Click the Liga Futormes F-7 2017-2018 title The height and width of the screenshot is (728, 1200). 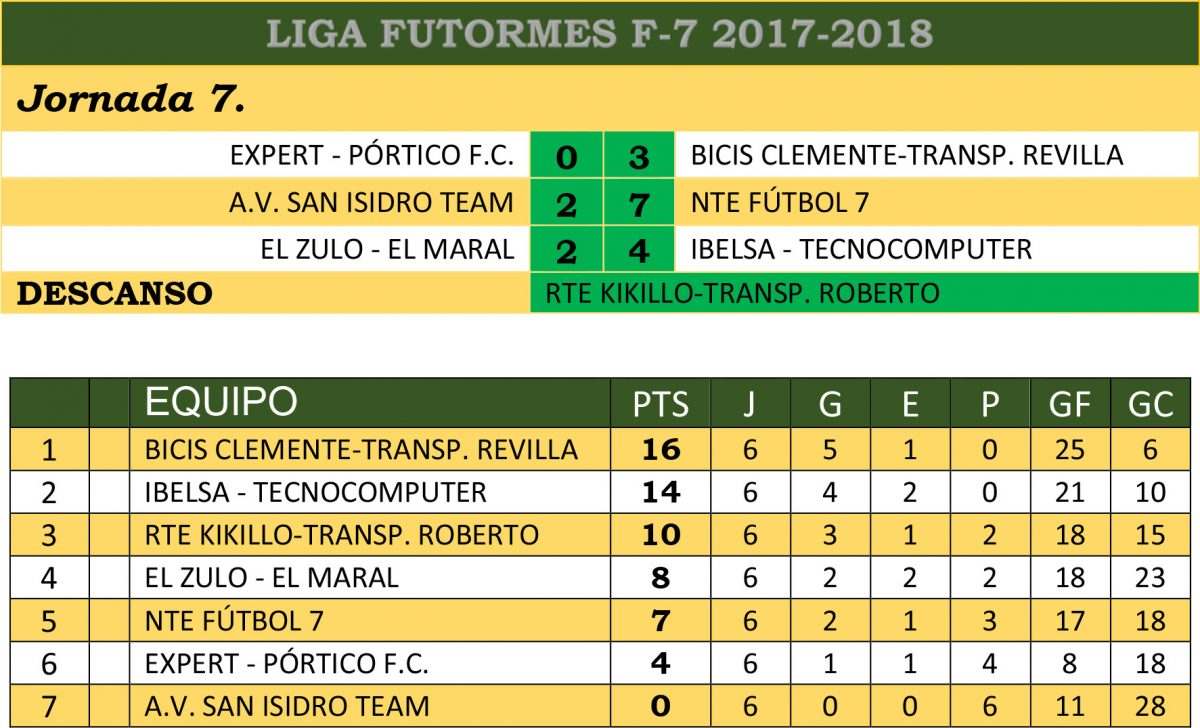point(600,33)
